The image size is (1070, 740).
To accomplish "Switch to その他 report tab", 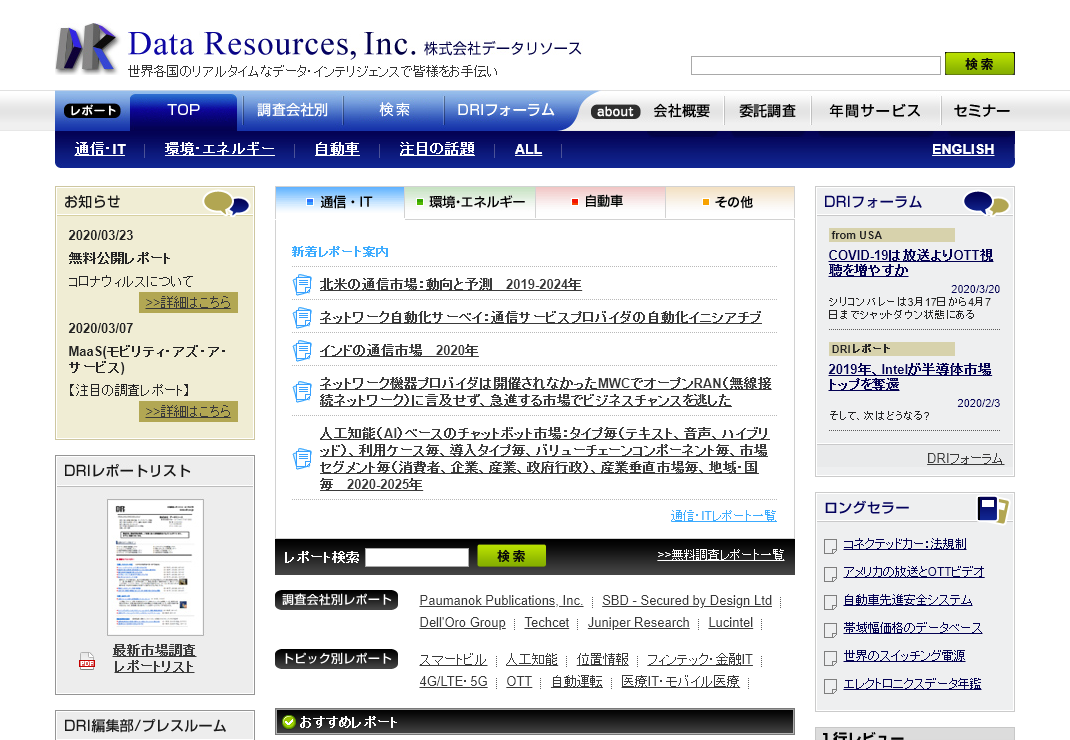I will click(x=730, y=202).
